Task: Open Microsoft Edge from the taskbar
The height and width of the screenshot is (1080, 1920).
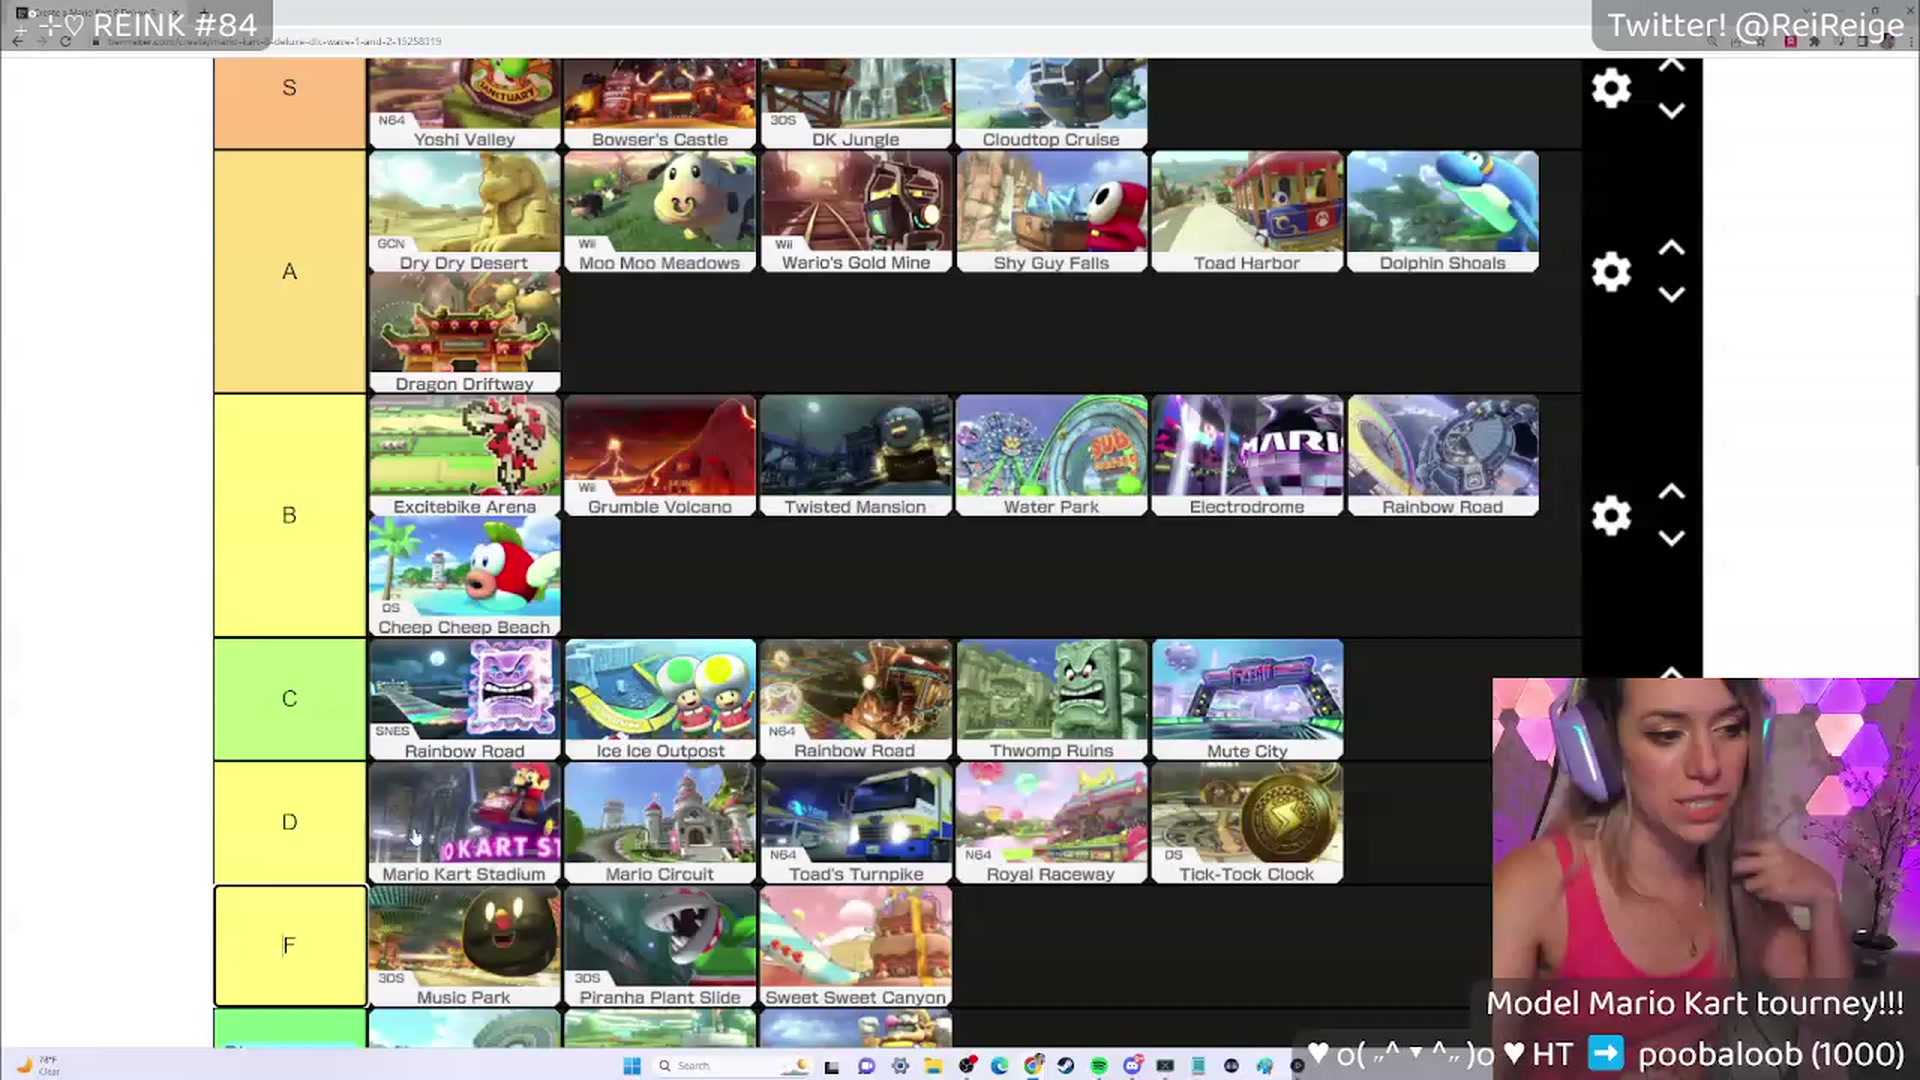Action: [999, 1066]
